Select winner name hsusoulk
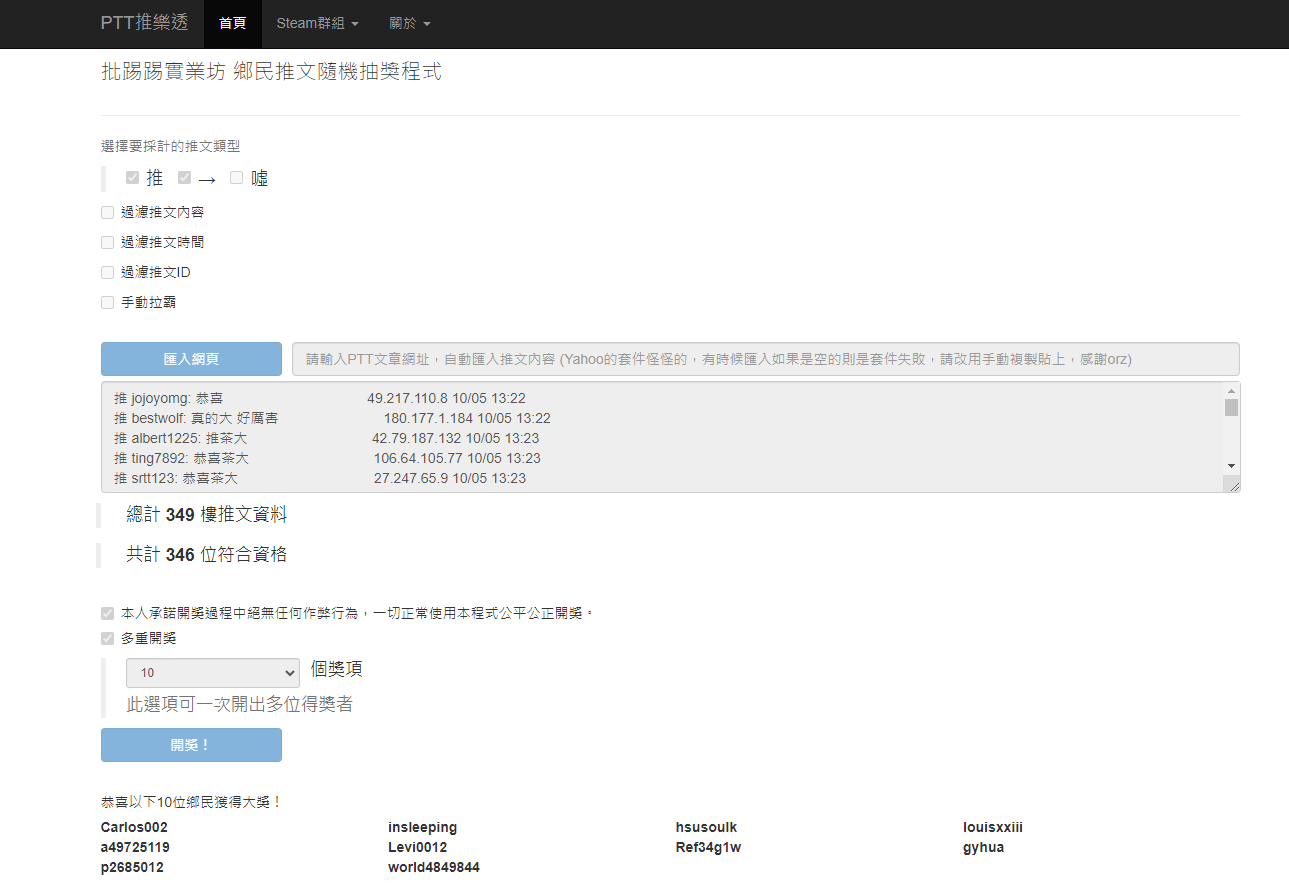 click(x=706, y=828)
